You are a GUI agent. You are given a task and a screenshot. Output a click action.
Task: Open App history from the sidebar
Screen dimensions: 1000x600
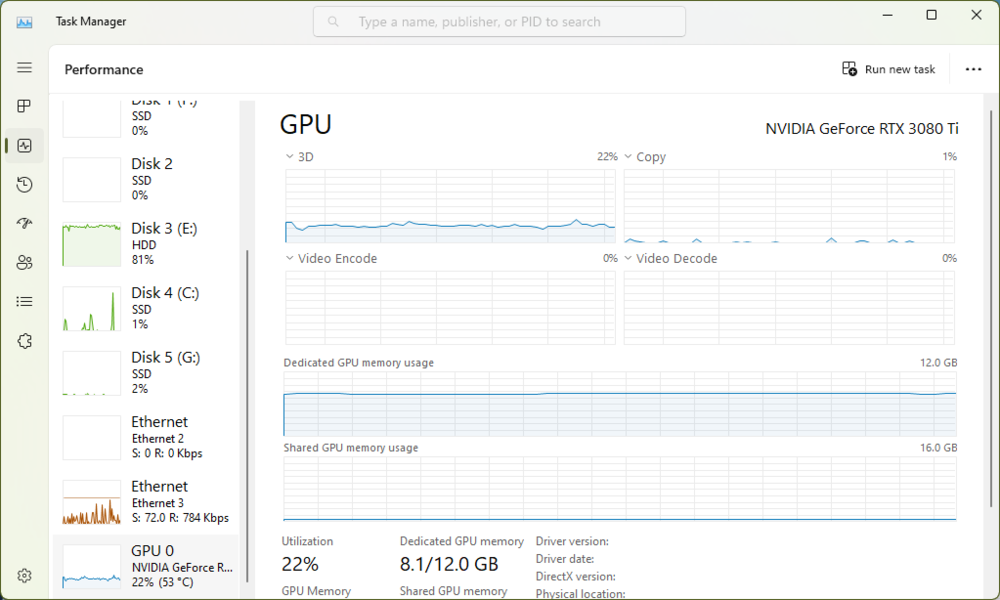pos(24,185)
